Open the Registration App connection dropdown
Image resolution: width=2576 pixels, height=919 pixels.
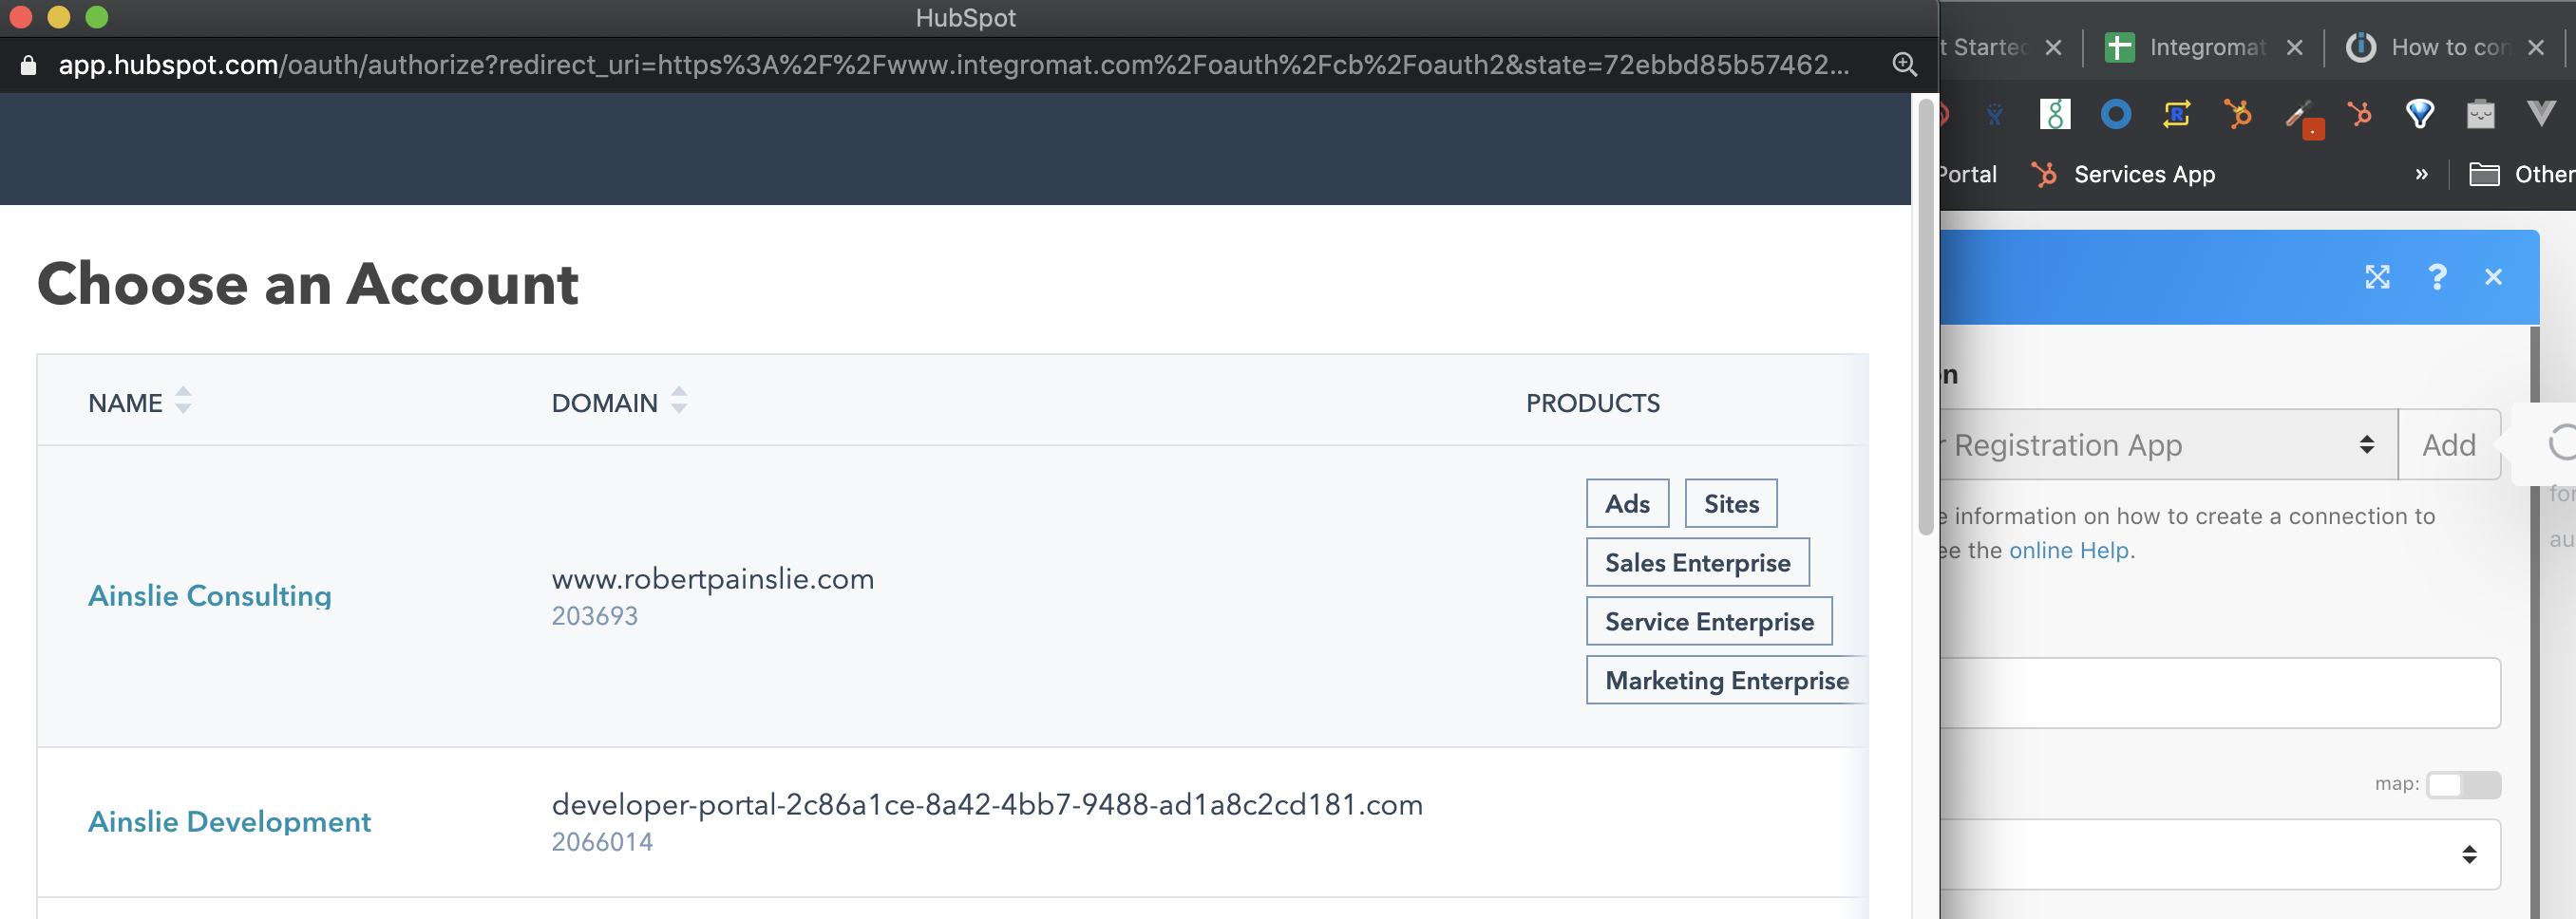(x=2168, y=445)
